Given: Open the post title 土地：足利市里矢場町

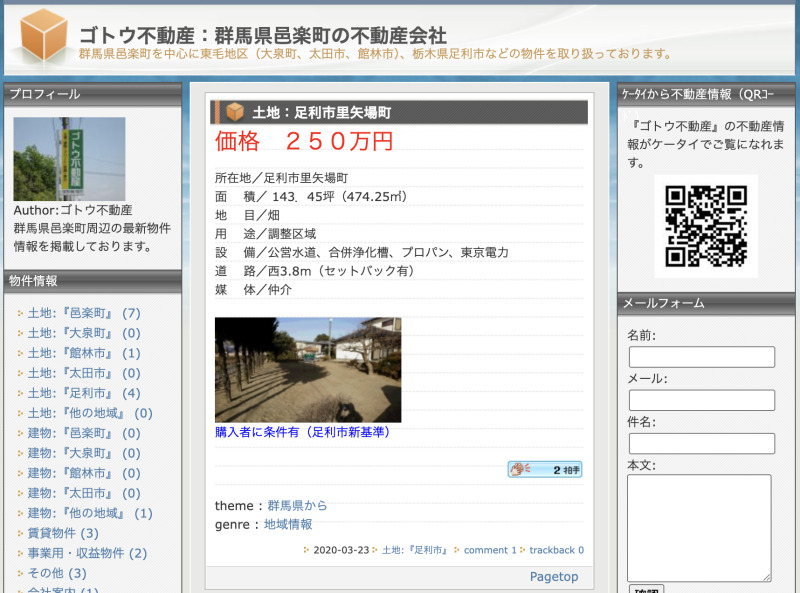Looking at the screenshot, I should 322,112.
